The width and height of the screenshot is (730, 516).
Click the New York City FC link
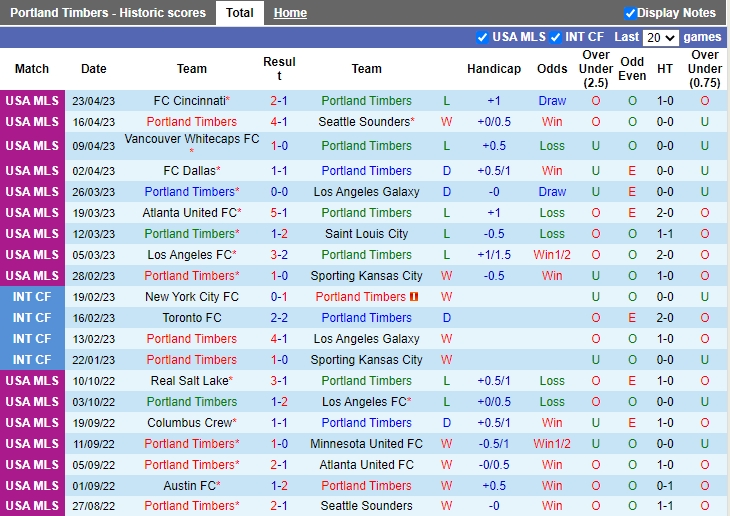point(192,297)
